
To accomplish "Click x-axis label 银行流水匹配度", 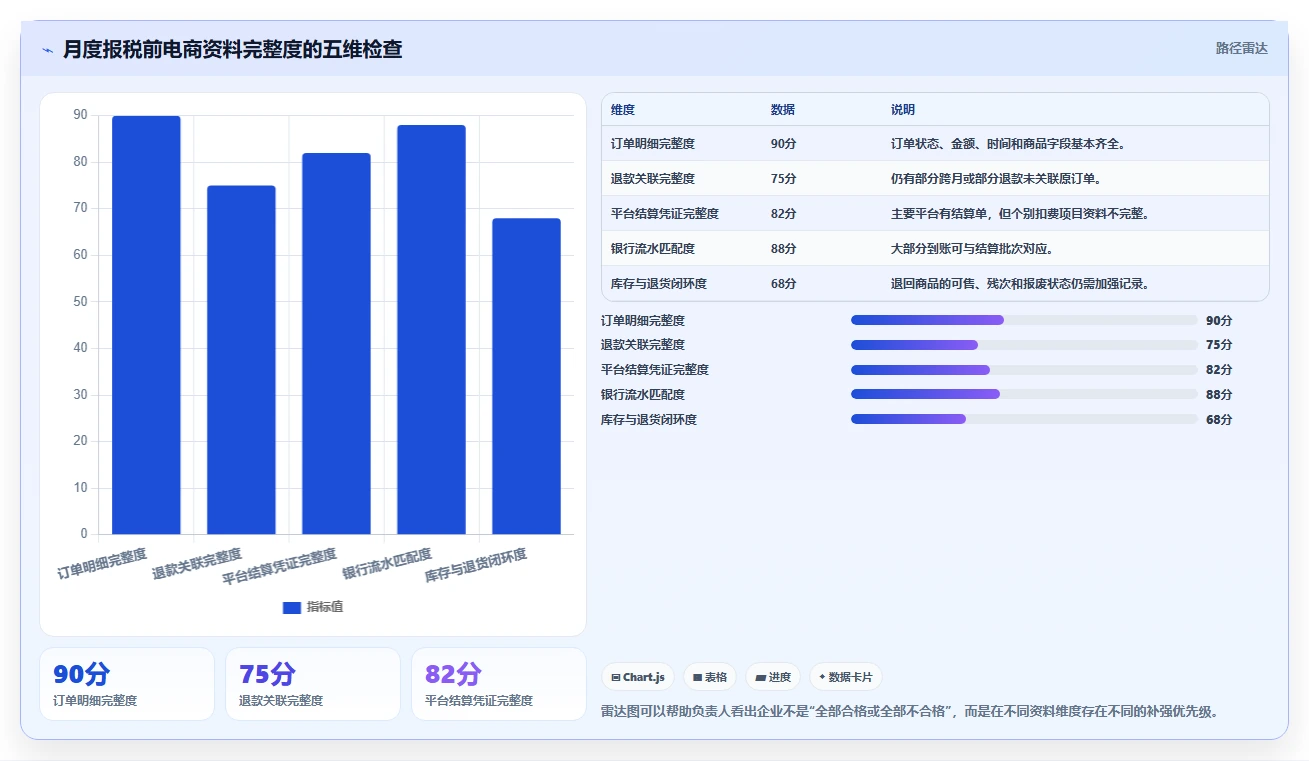I will point(387,564).
